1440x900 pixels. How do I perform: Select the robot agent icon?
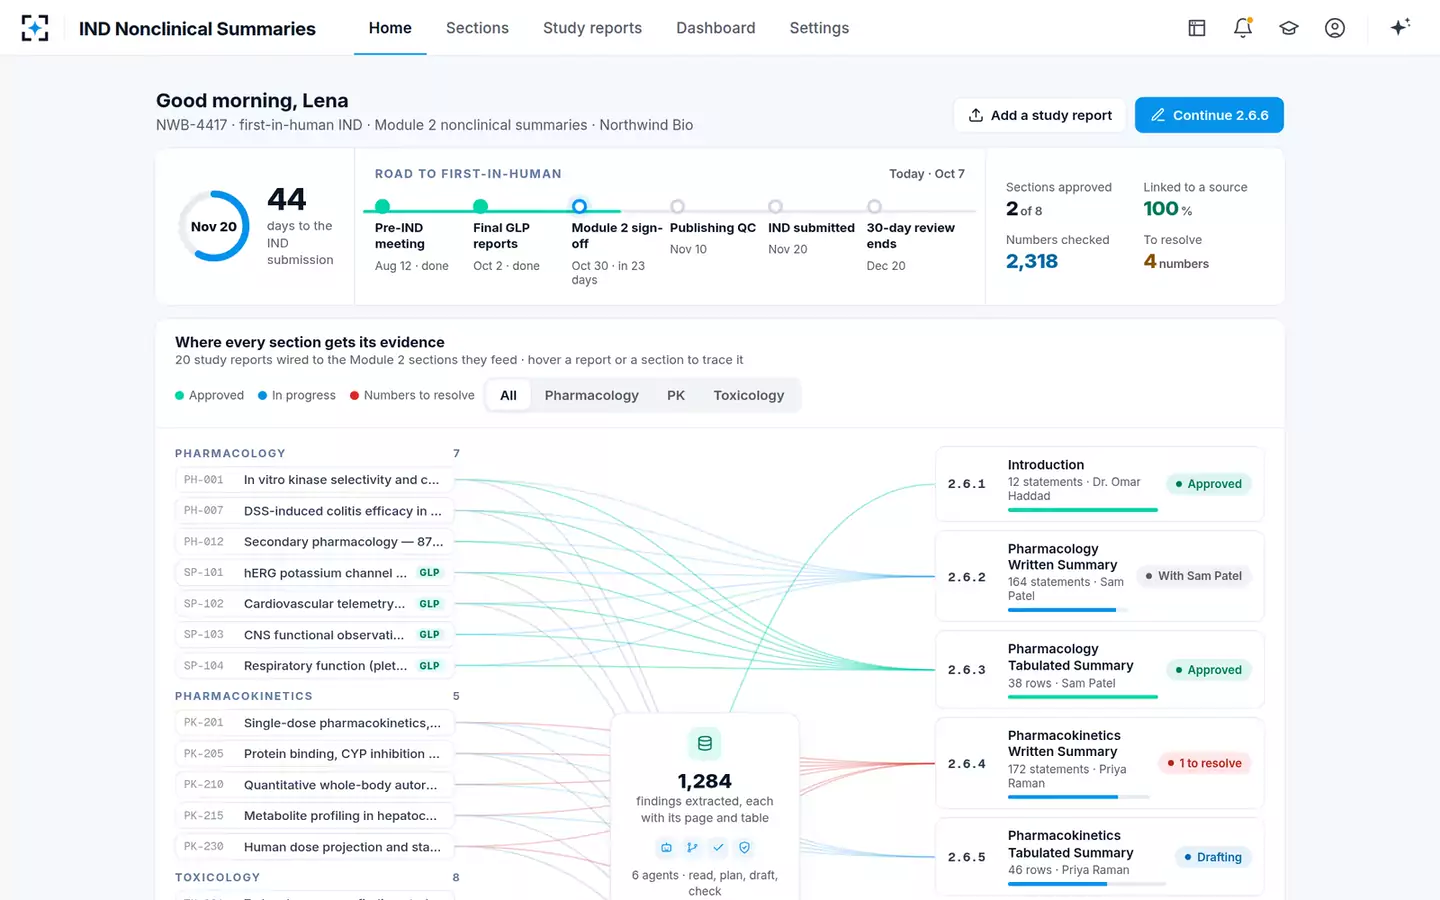666,847
